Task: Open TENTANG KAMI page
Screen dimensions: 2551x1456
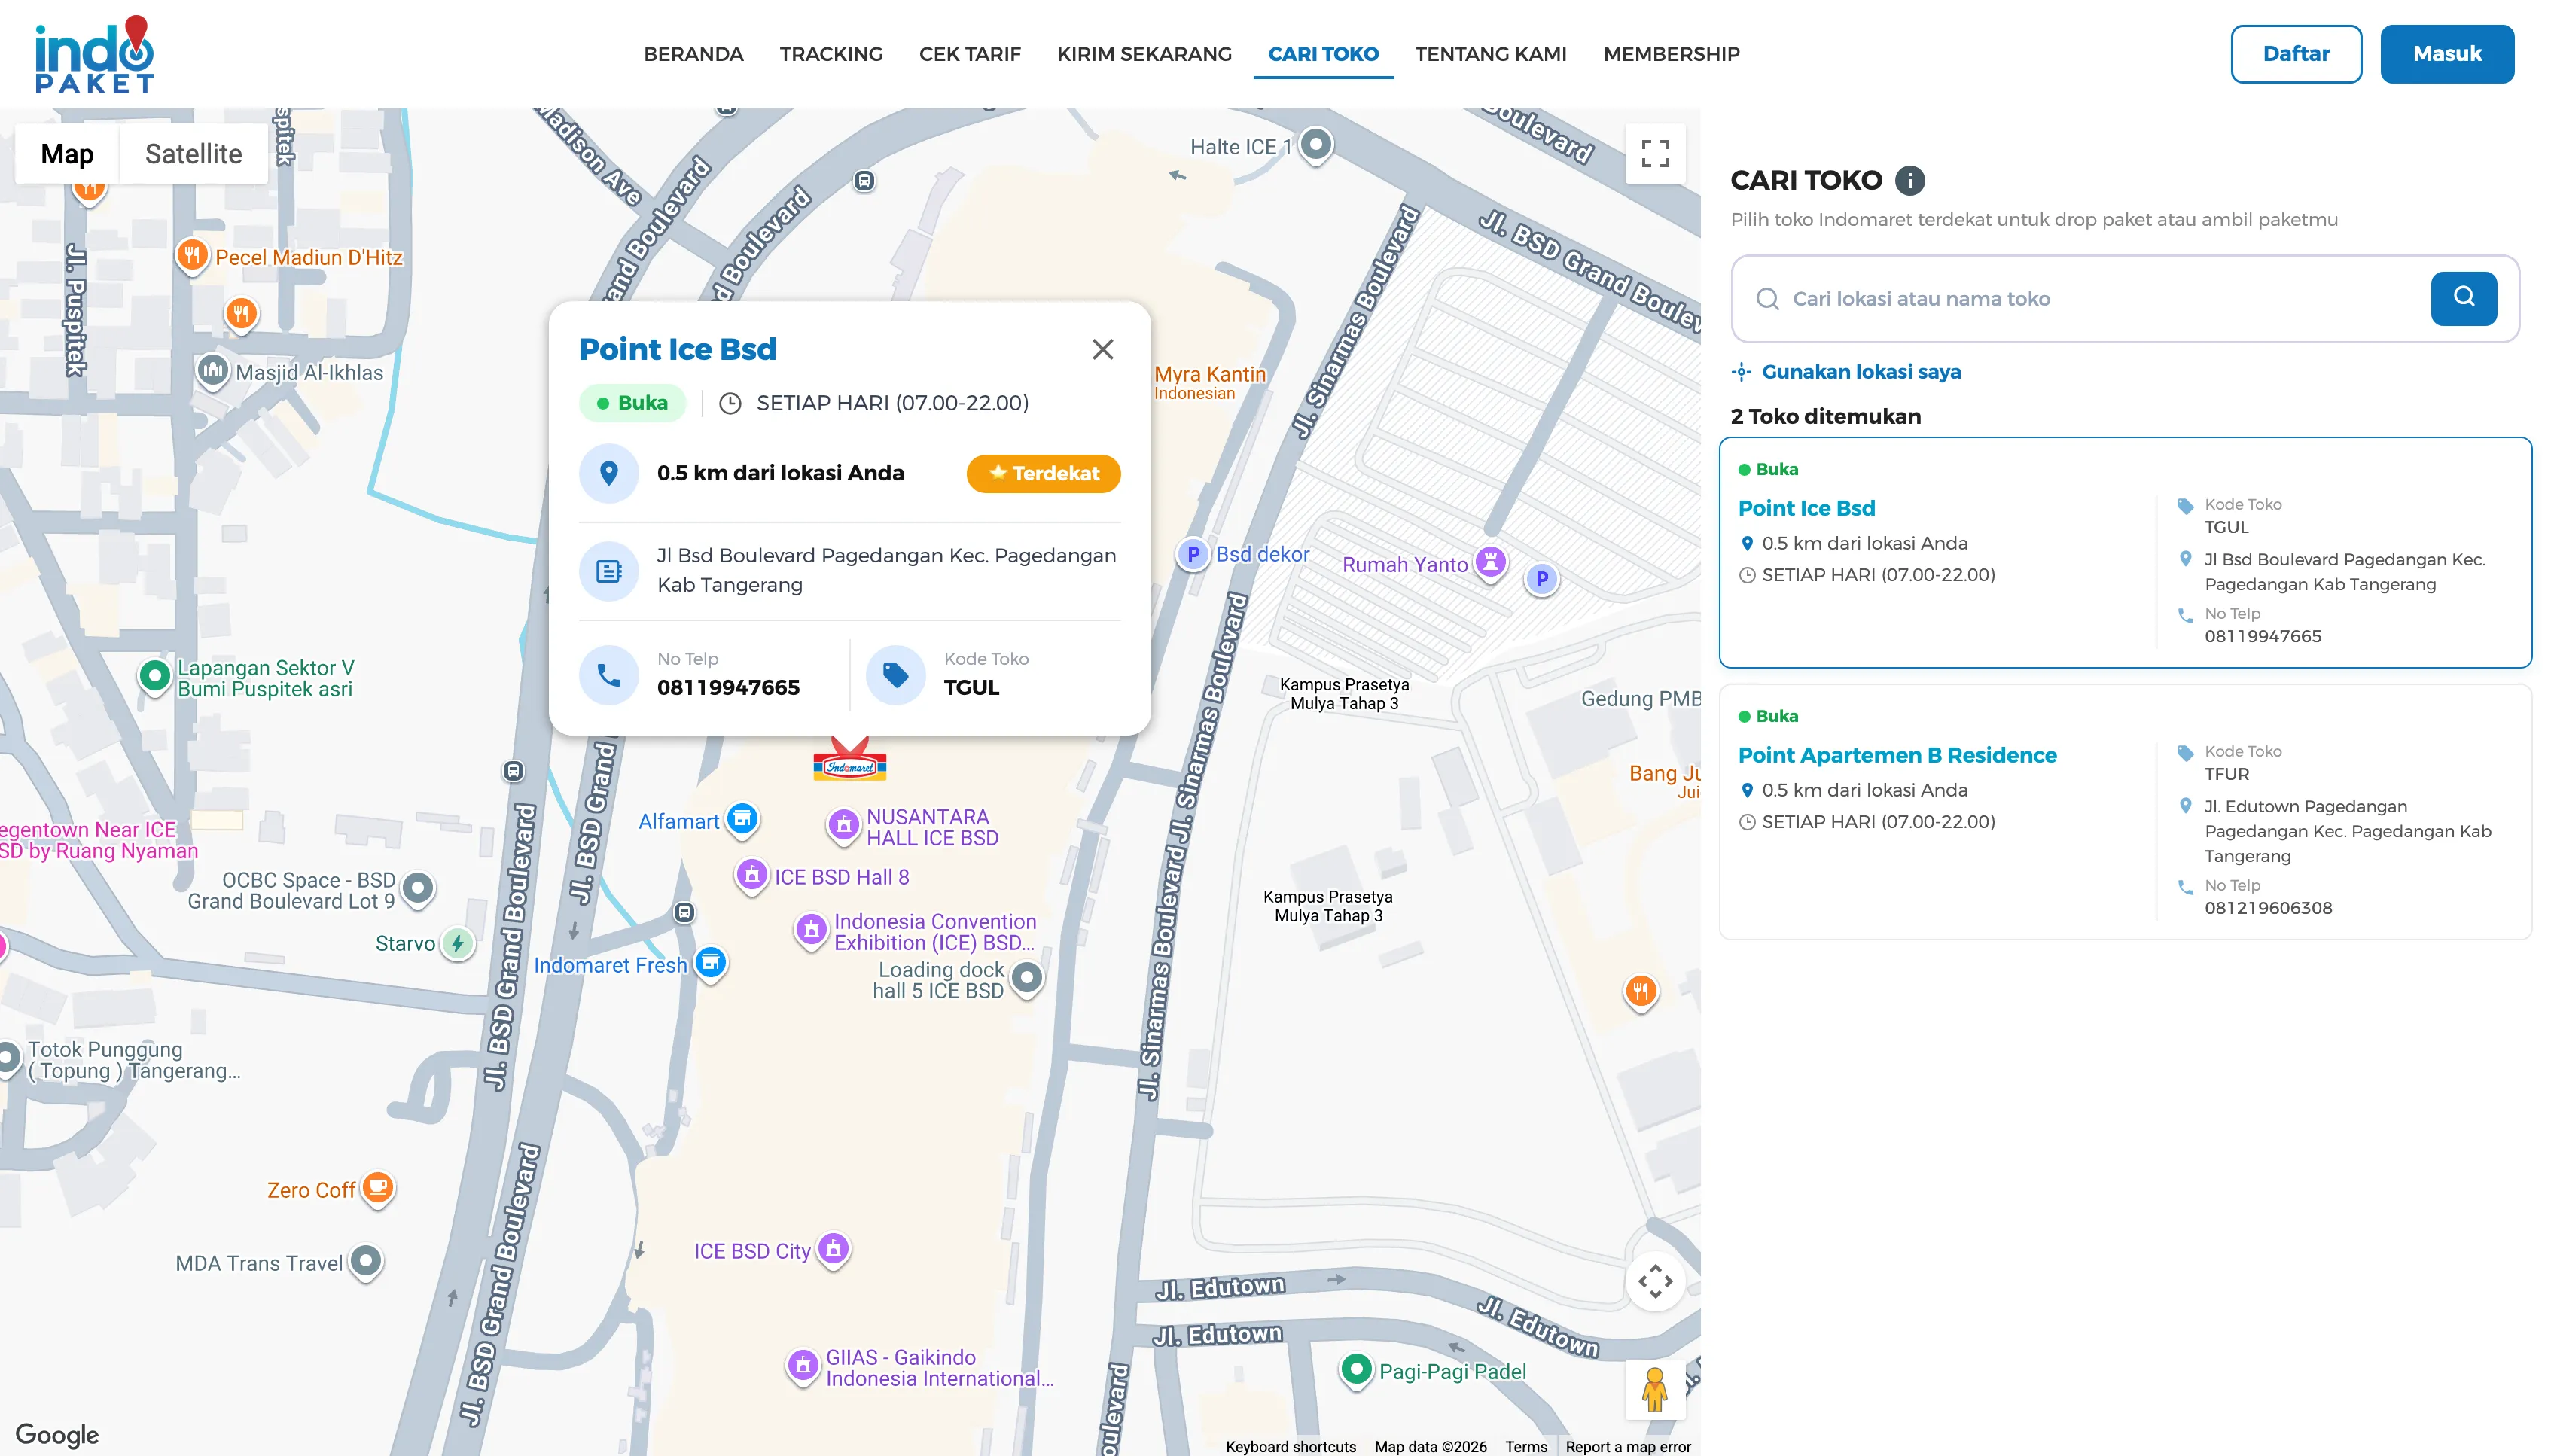Action: point(1490,54)
